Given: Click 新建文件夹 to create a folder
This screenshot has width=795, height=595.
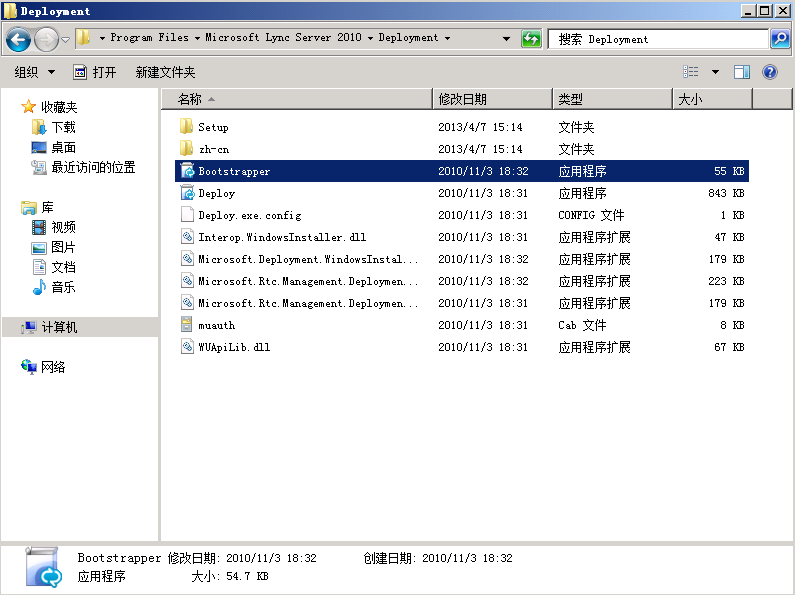Looking at the screenshot, I should [x=165, y=72].
